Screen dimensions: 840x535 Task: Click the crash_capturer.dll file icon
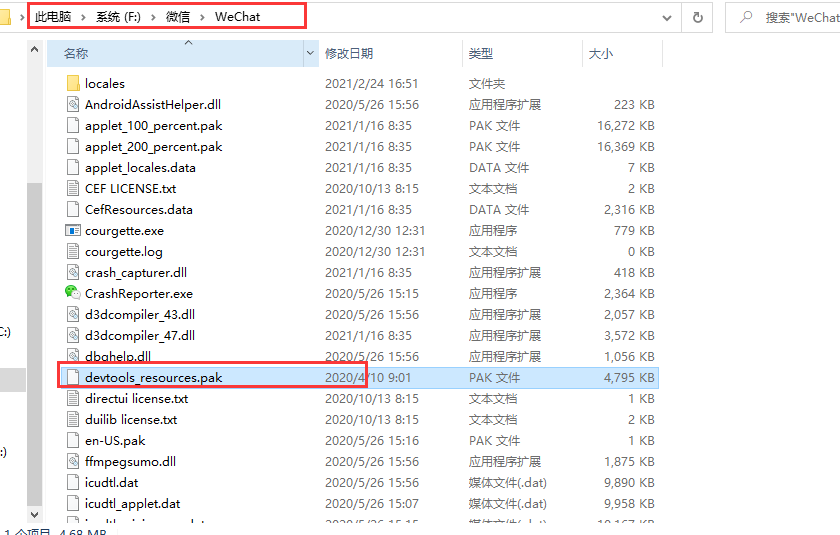73,272
